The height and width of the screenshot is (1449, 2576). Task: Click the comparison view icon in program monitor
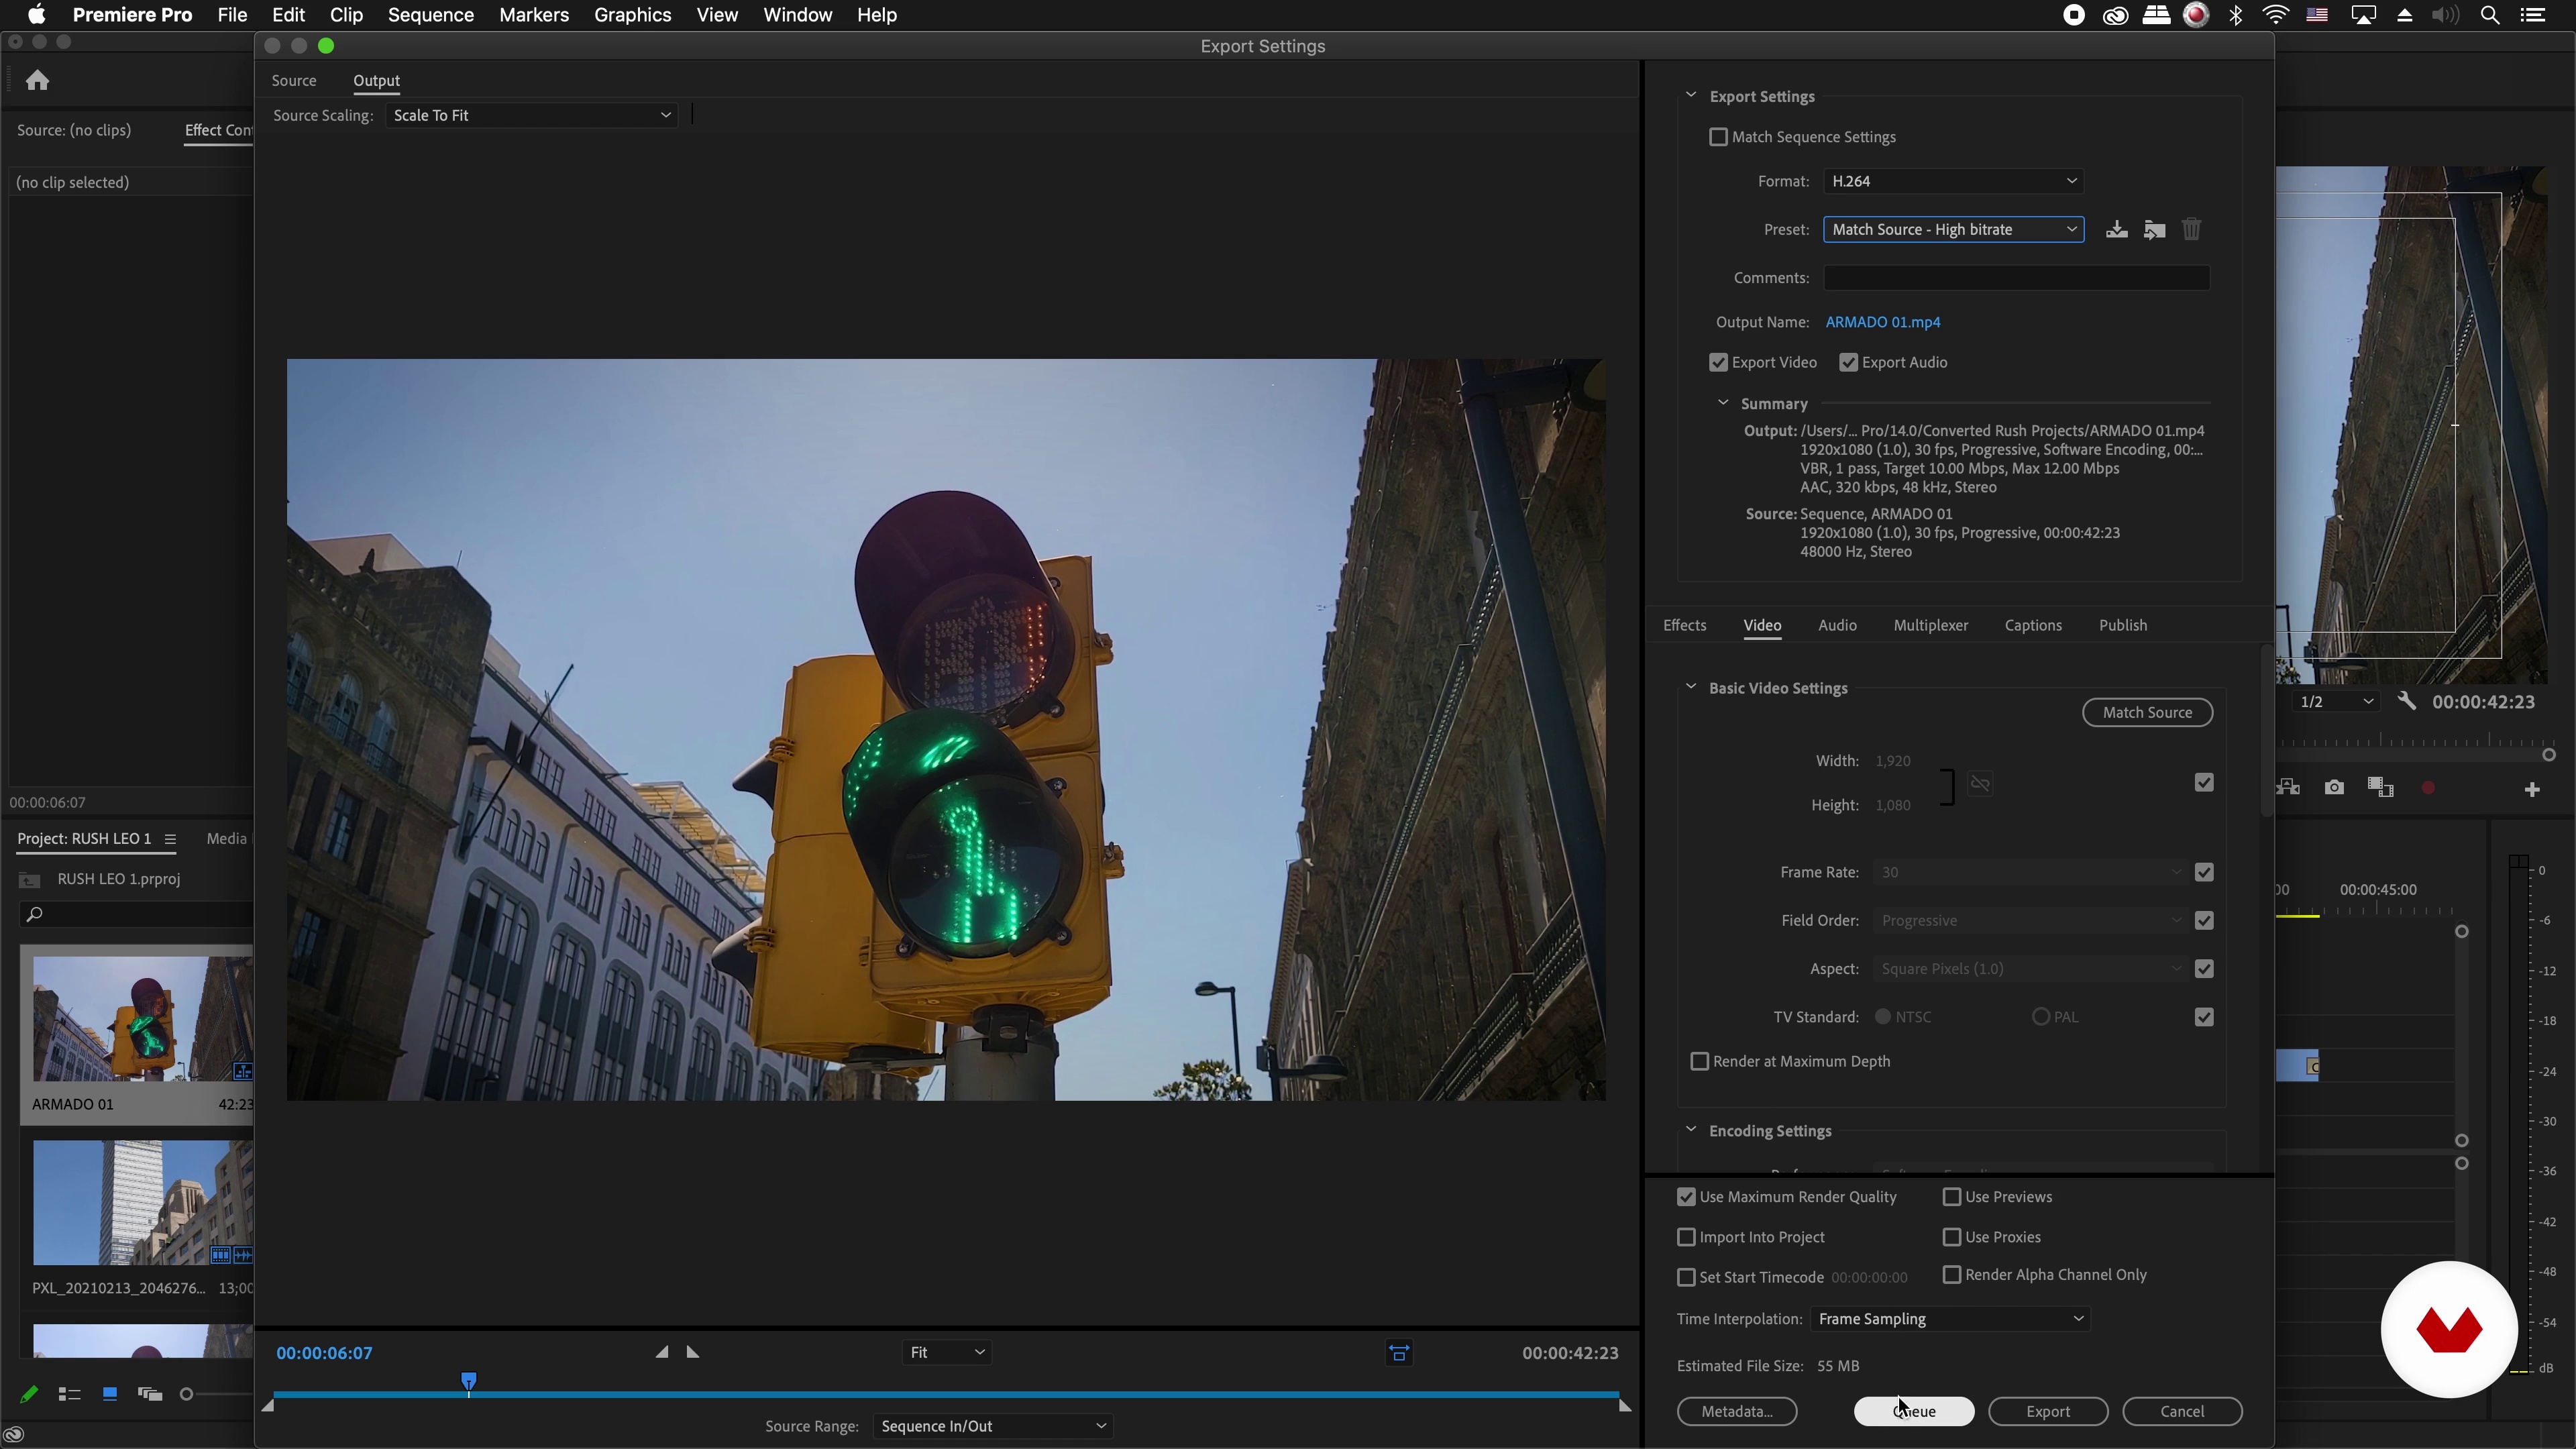2381,788
